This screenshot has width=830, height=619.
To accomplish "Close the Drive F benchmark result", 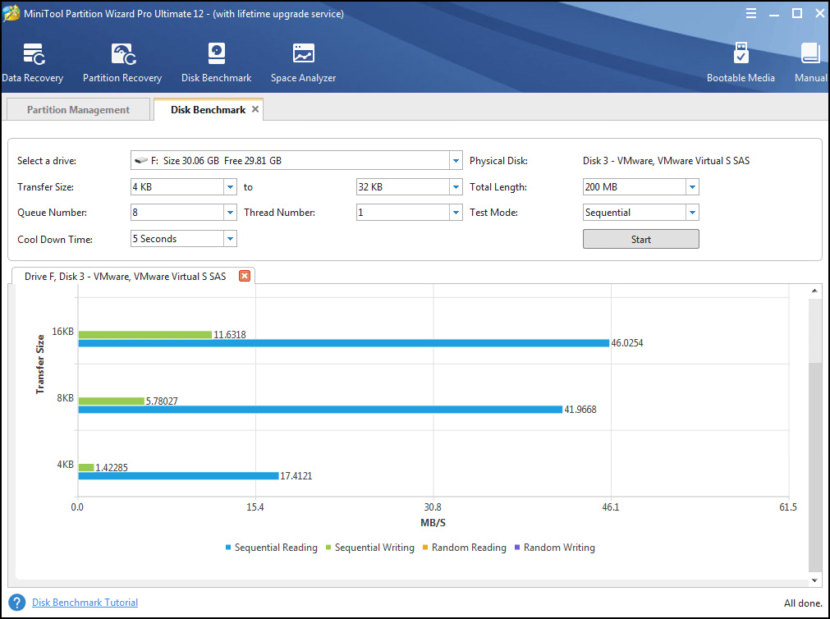I will pos(245,276).
